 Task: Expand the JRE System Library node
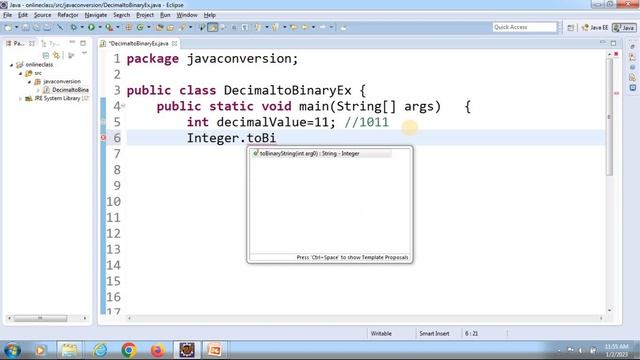tap(20, 98)
